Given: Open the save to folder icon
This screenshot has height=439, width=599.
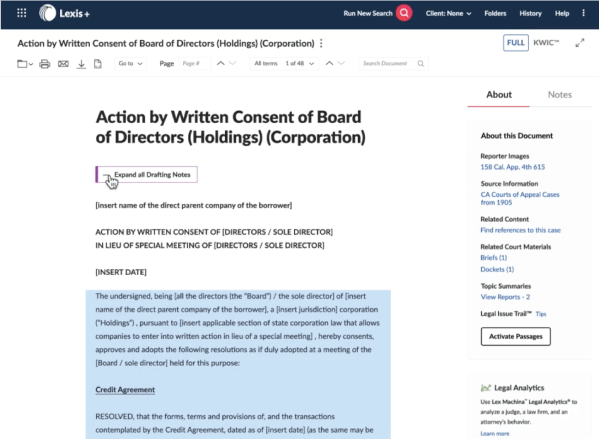Looking at the screenshot, I should click(x=22, y=64).
